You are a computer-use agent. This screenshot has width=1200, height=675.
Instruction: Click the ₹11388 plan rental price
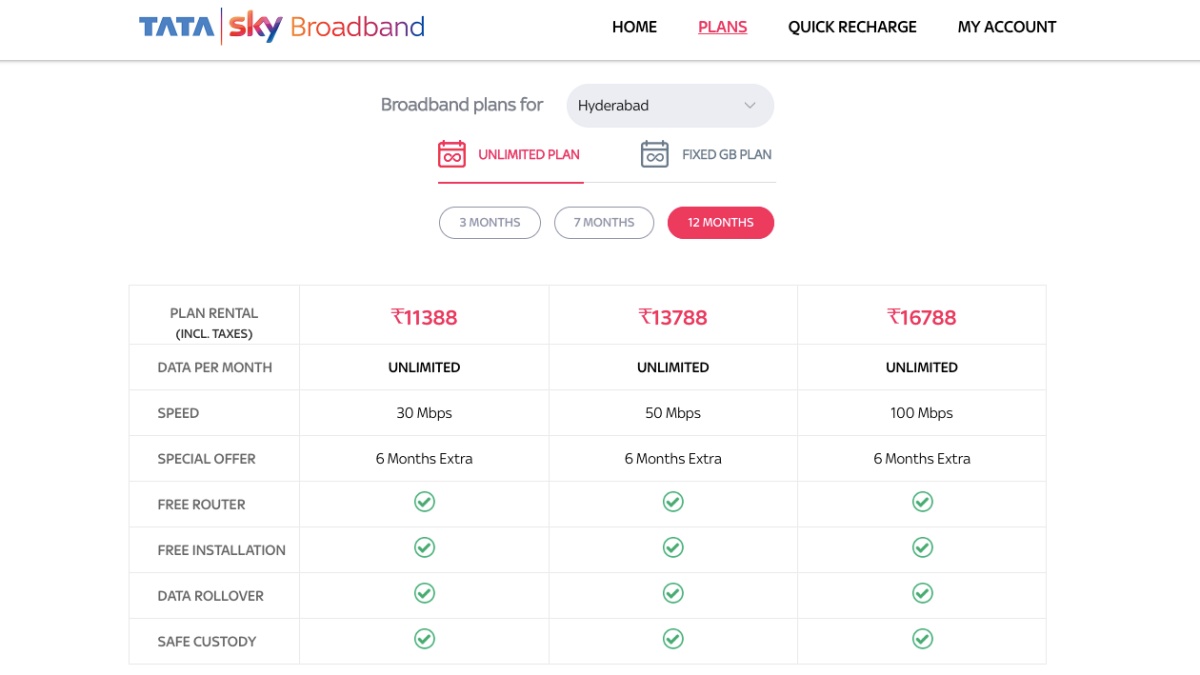tap(424, 316)
